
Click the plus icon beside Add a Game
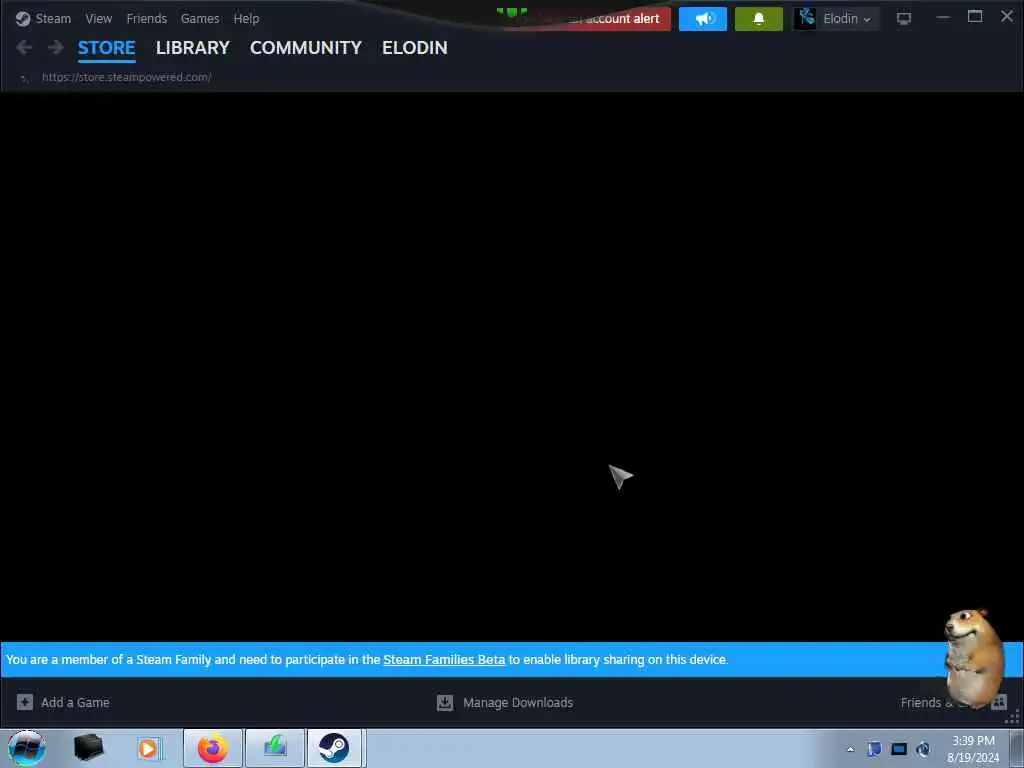point(25,703)
